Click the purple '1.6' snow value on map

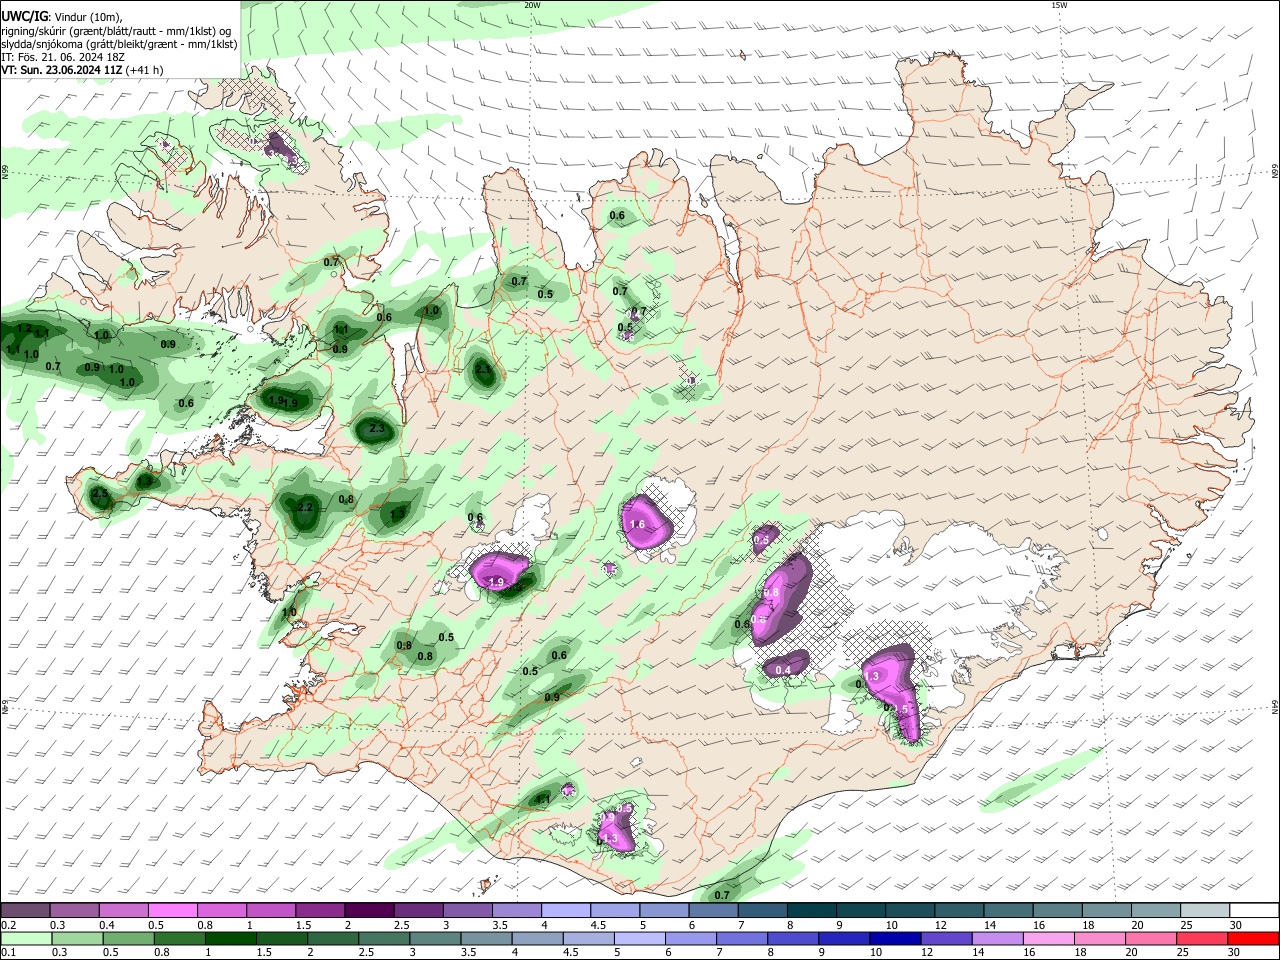click(637, 525)
